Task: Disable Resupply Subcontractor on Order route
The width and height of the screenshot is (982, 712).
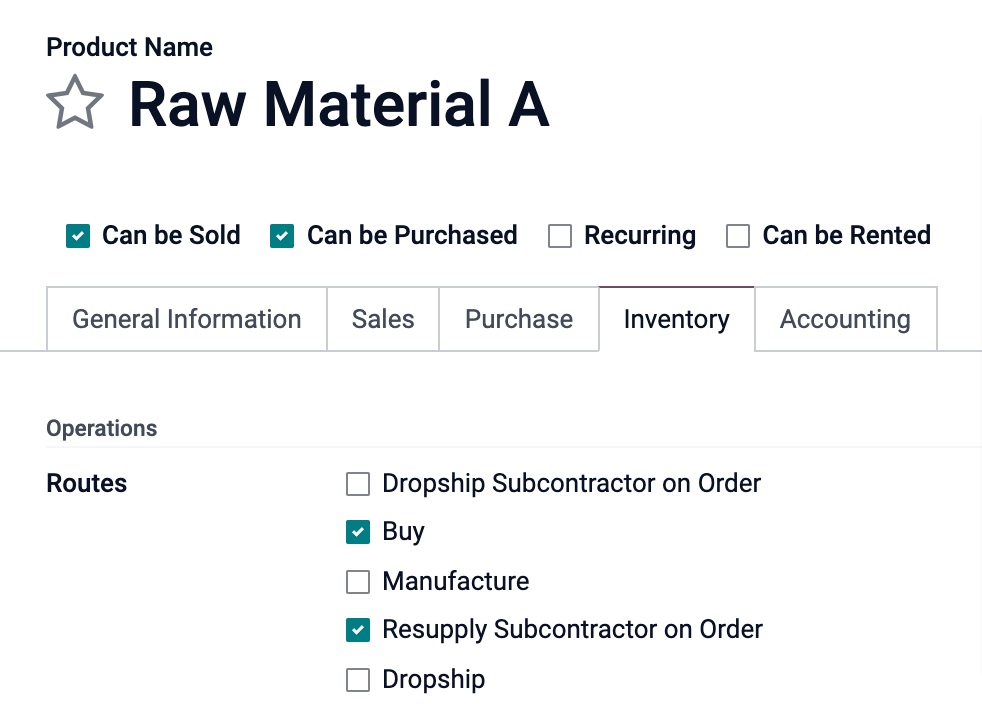Action: (x=358, y=630)
